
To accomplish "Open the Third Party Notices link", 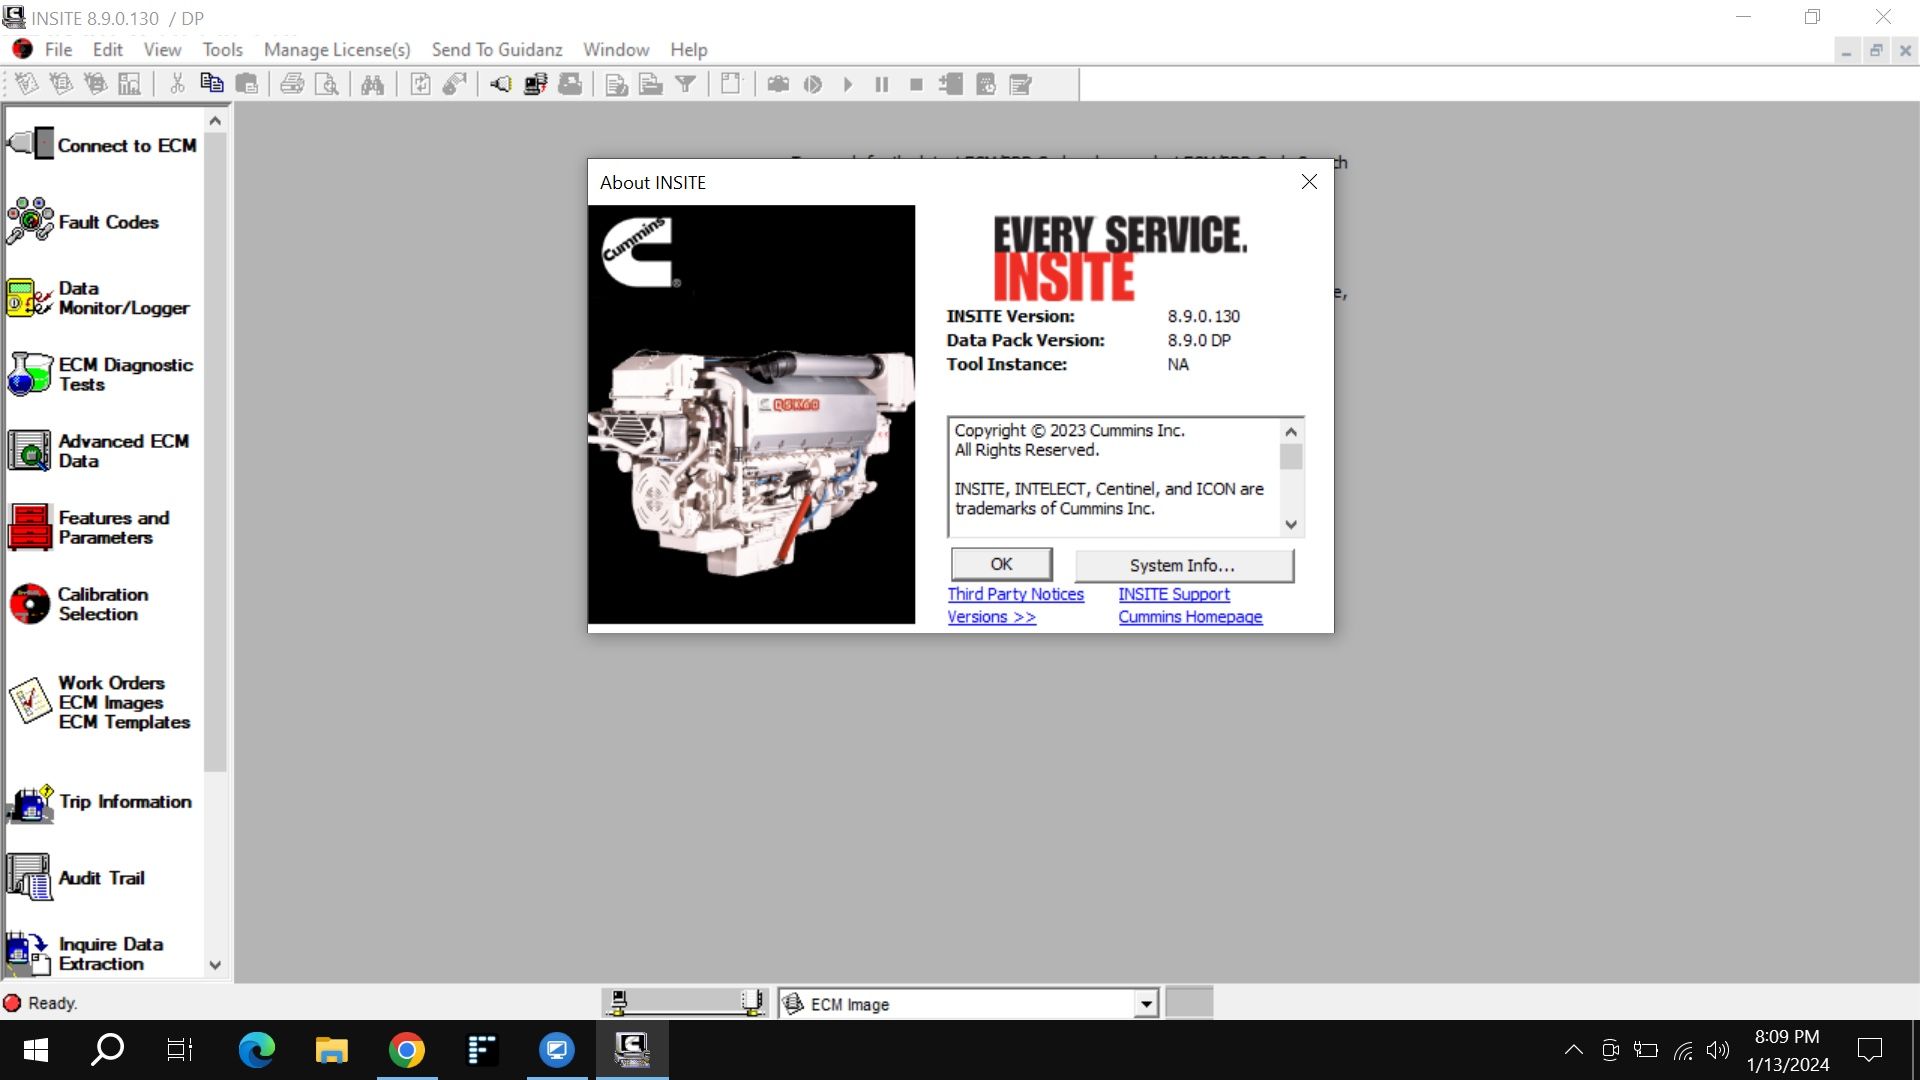I will pyautogui.click(x=1016, y=594).
